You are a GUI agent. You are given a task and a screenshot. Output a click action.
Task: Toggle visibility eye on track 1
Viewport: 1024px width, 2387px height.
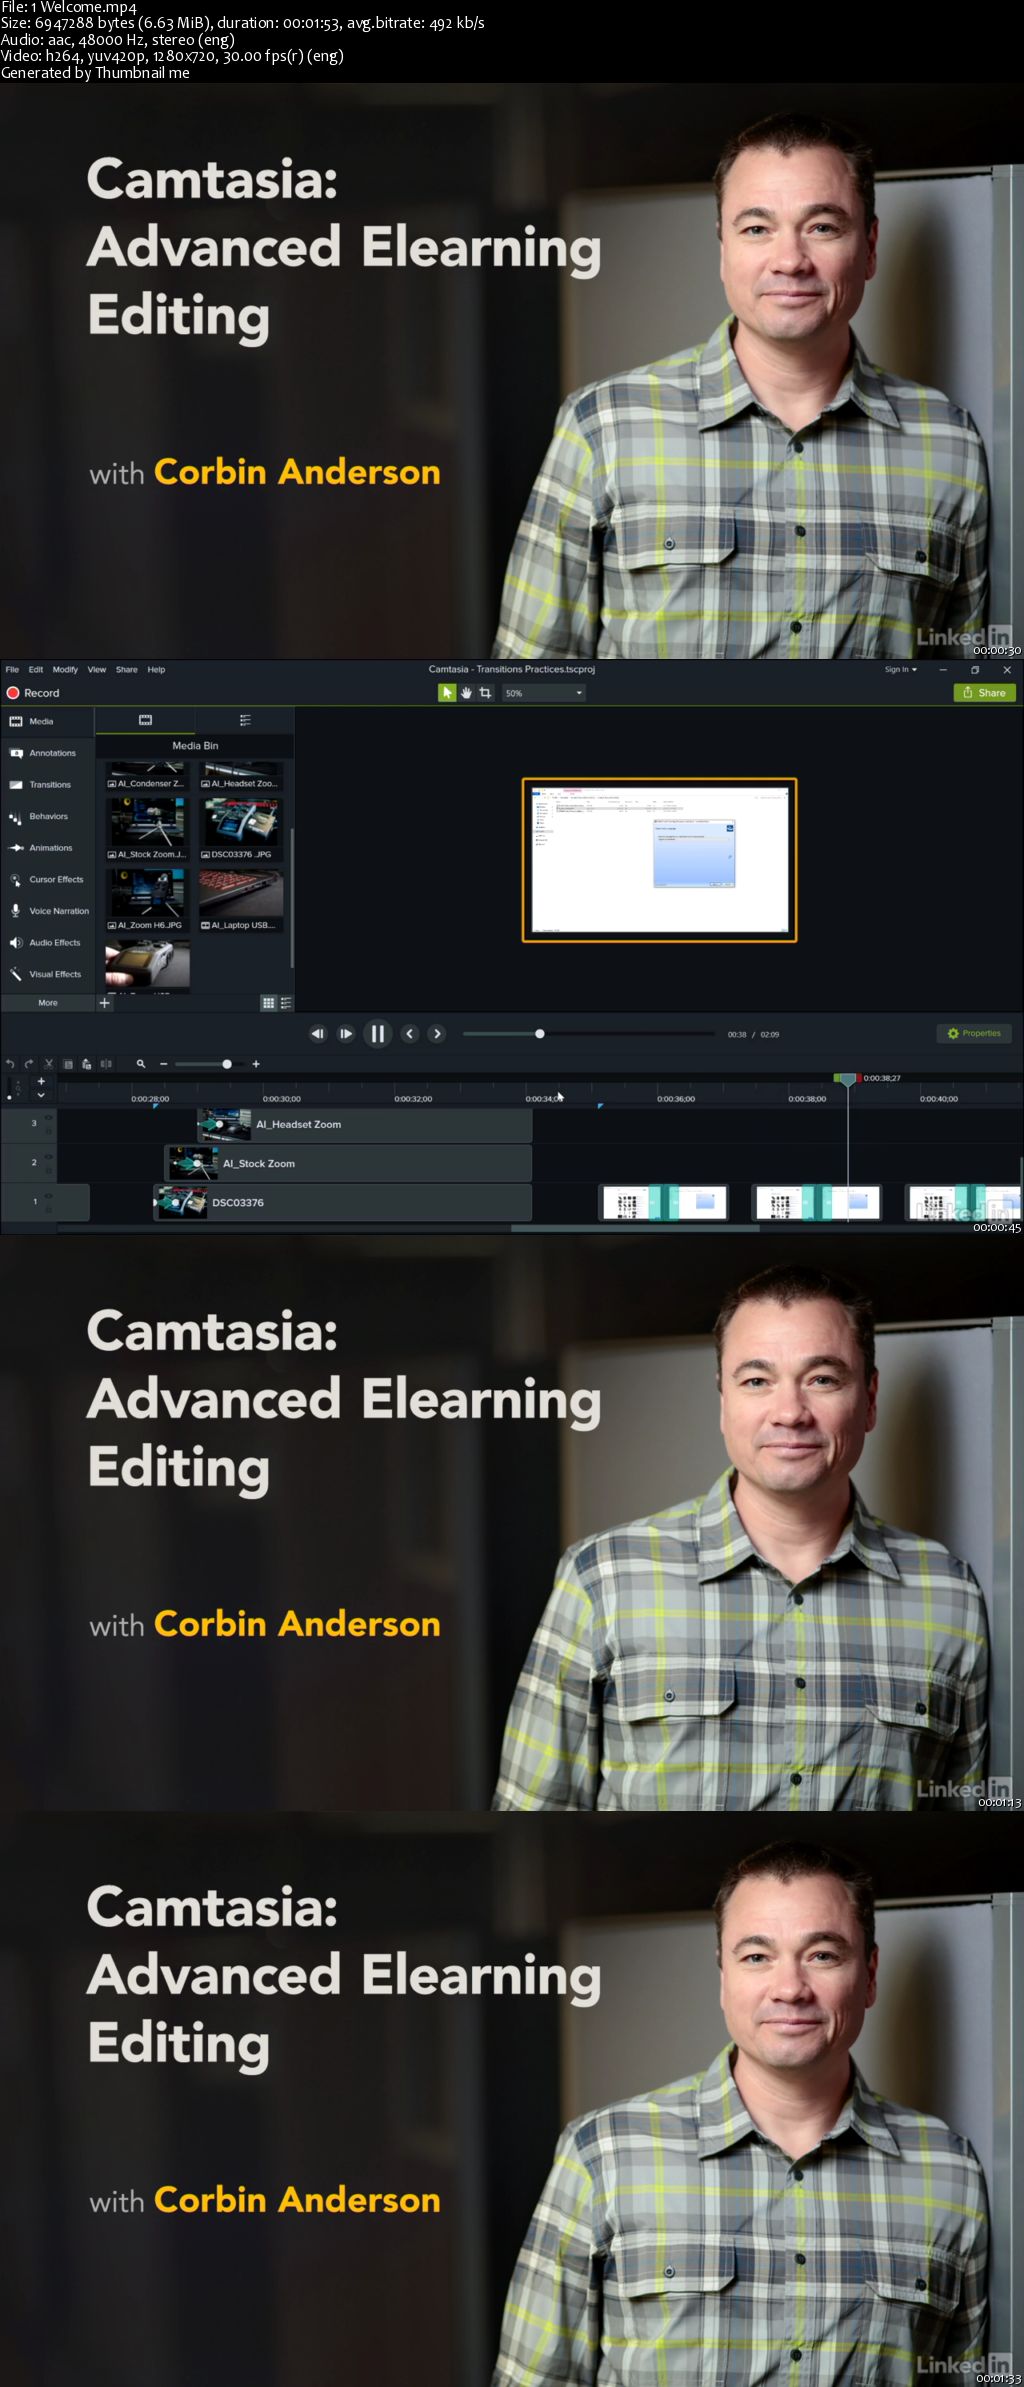(x=48, y=1196)
